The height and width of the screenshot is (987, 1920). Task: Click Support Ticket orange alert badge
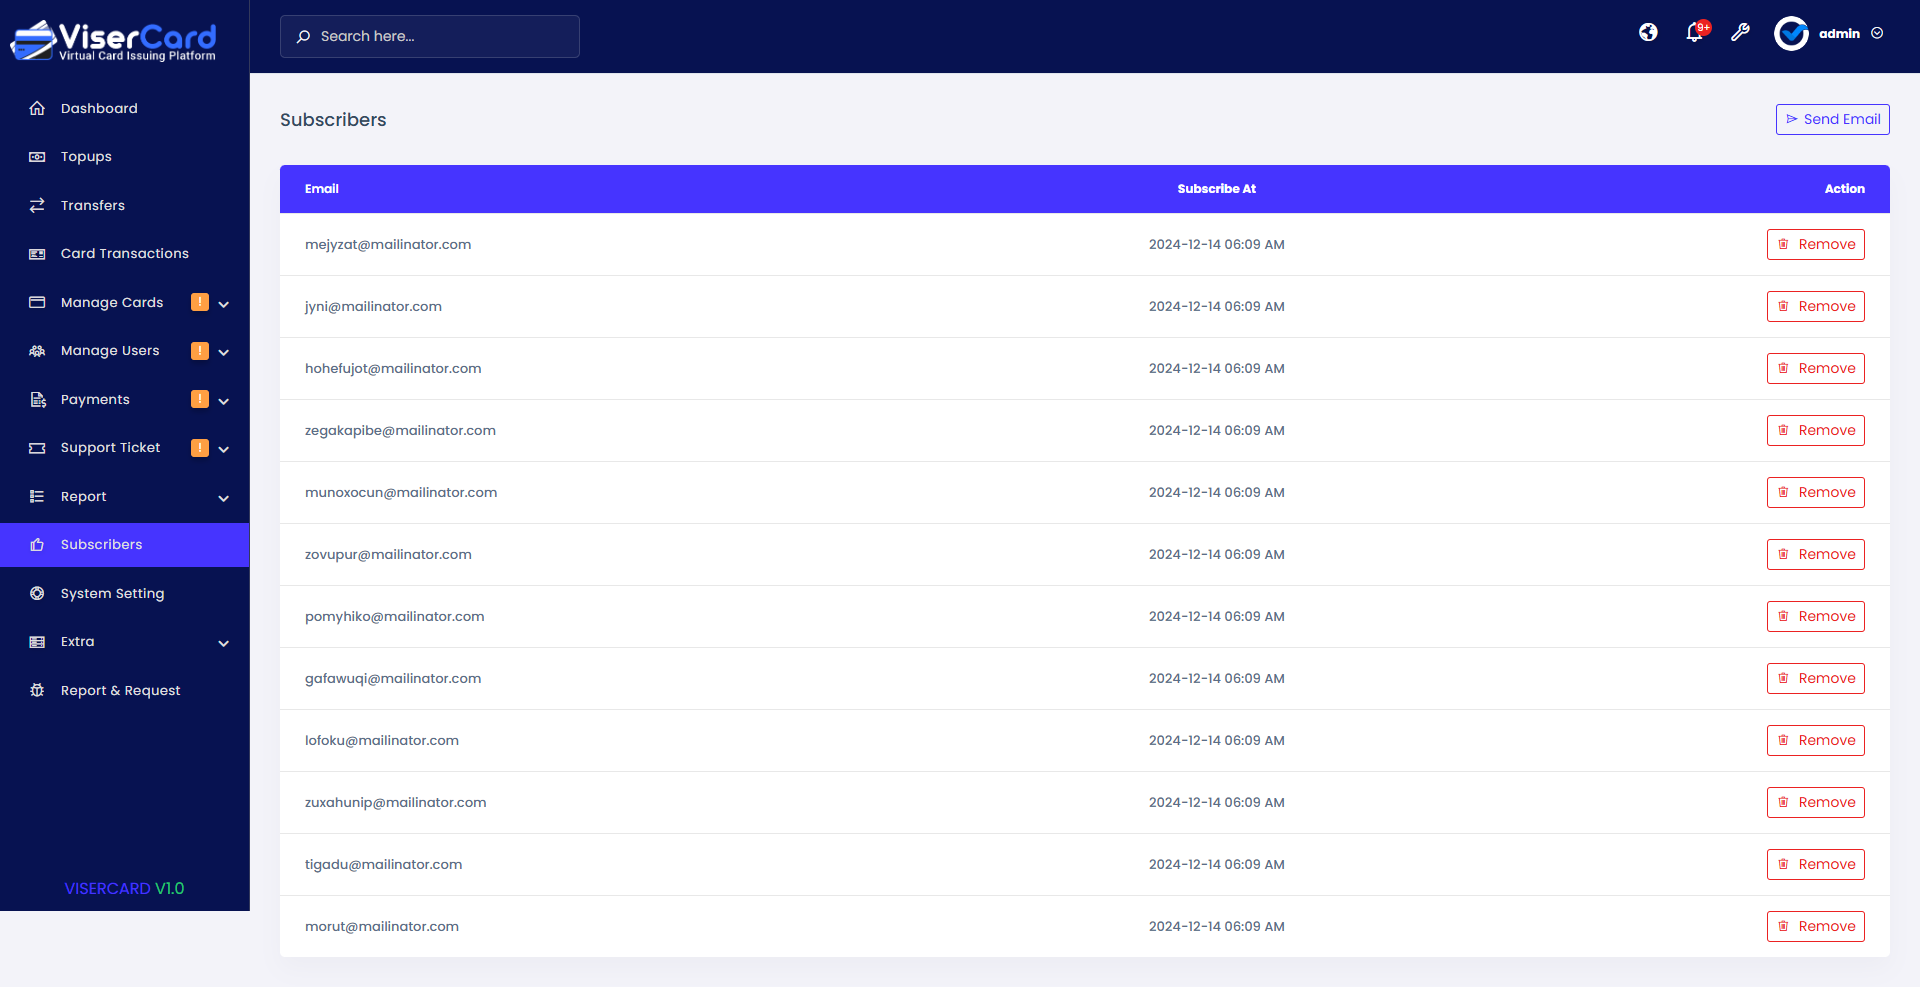tap(200, 448)
